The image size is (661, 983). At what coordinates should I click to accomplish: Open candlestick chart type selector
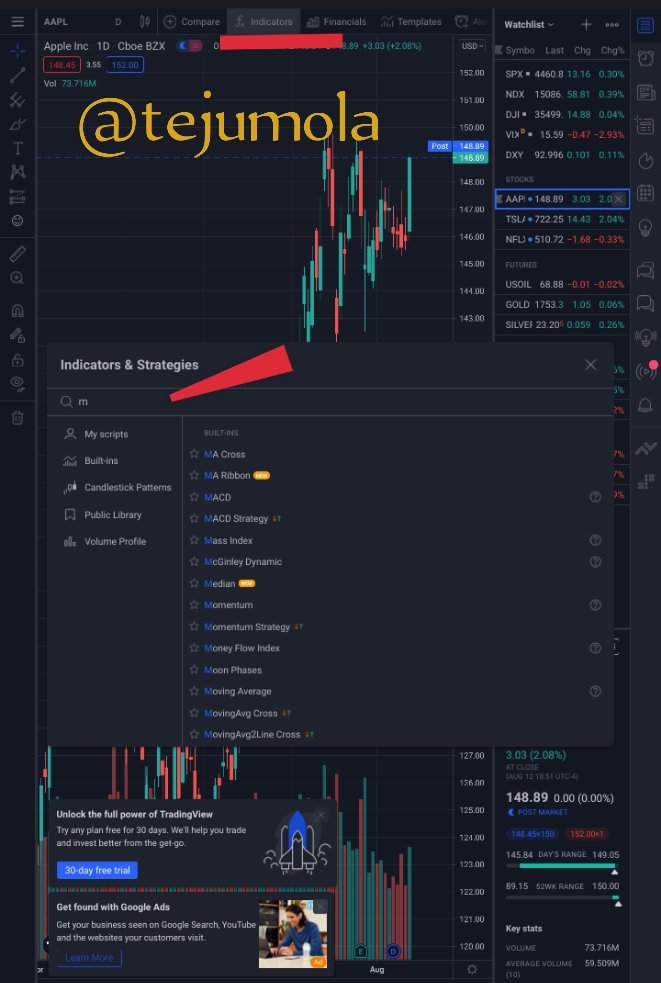tap(145, 22)
